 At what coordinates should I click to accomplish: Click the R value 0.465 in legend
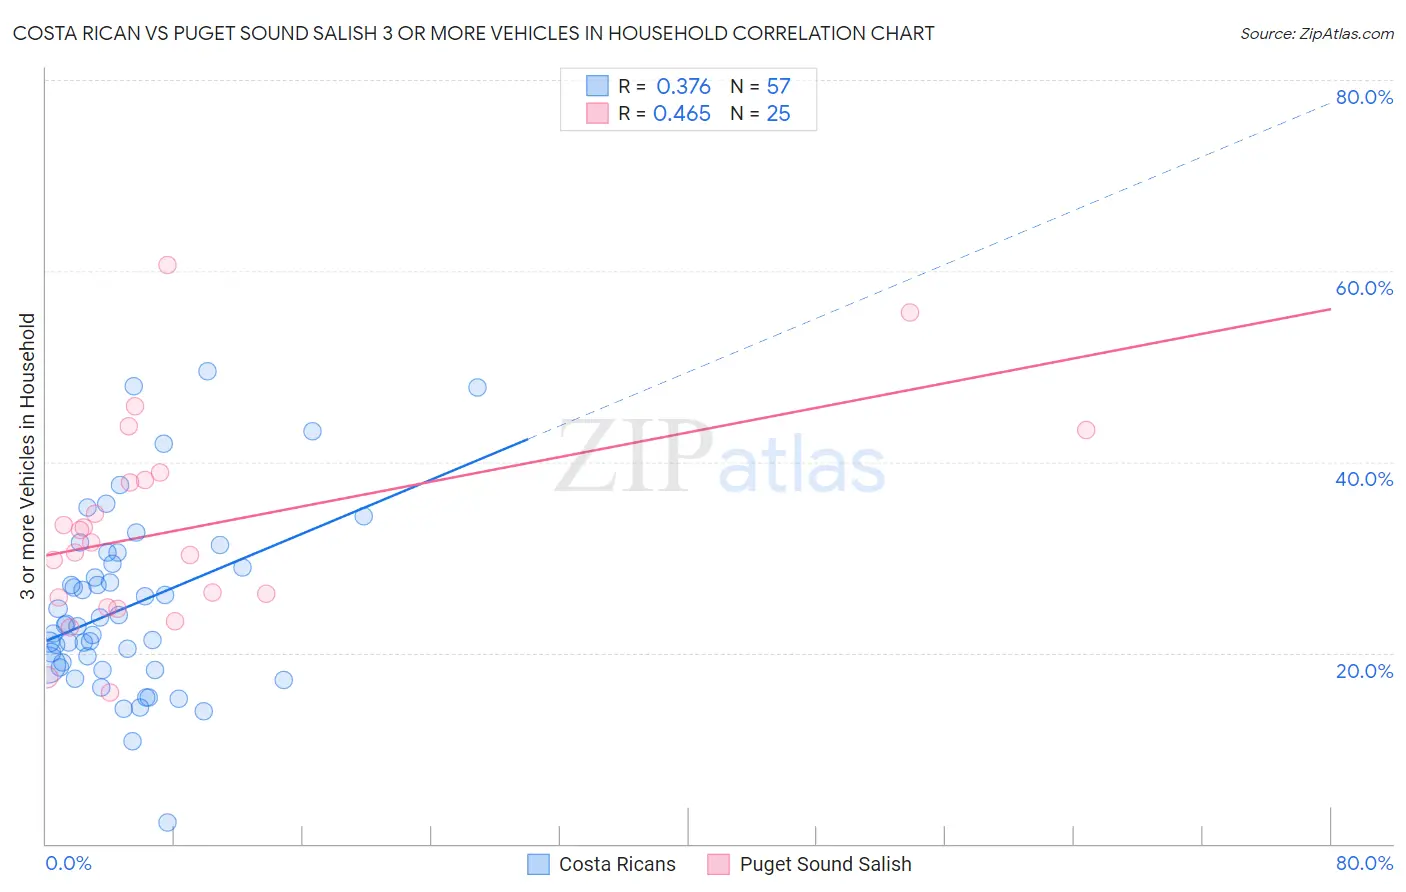(x=682, y=113)
